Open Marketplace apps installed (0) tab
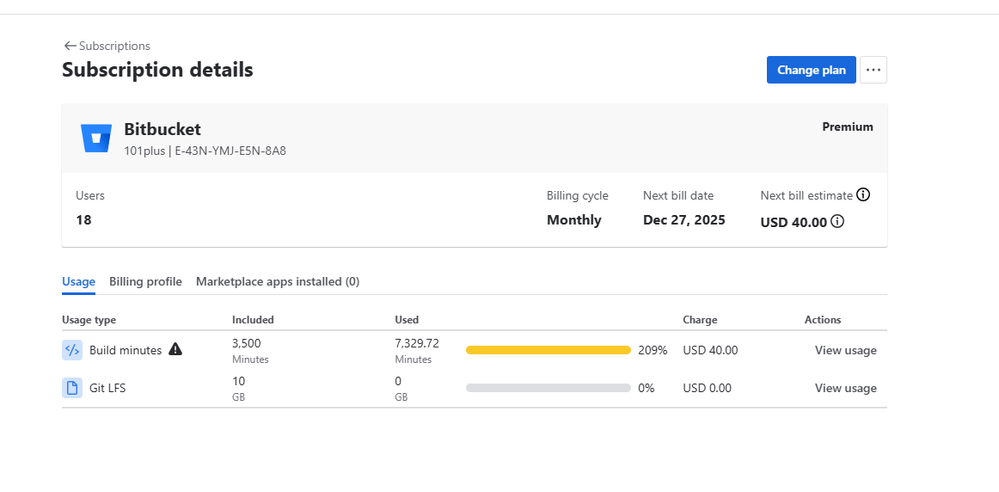Screen dimensions: 999x492 point(278,282)
